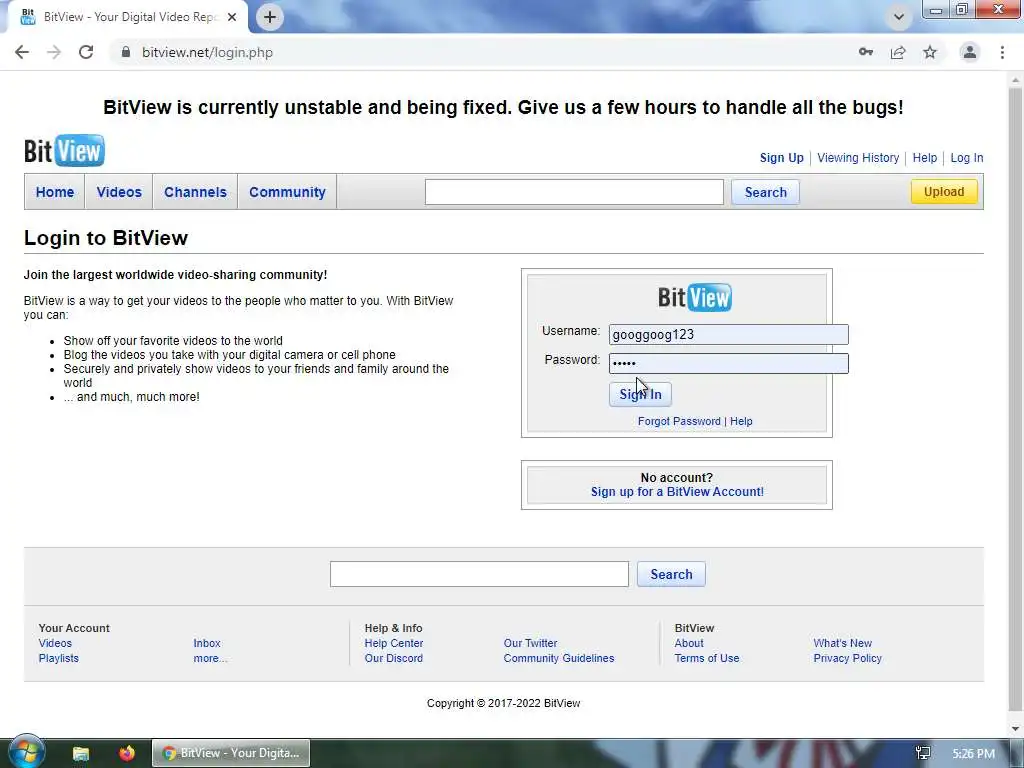Image resolution: width=1024 pixels, height=768 pixels.
Task: Open the footer Videos link
Action: [x=55, y=643]
